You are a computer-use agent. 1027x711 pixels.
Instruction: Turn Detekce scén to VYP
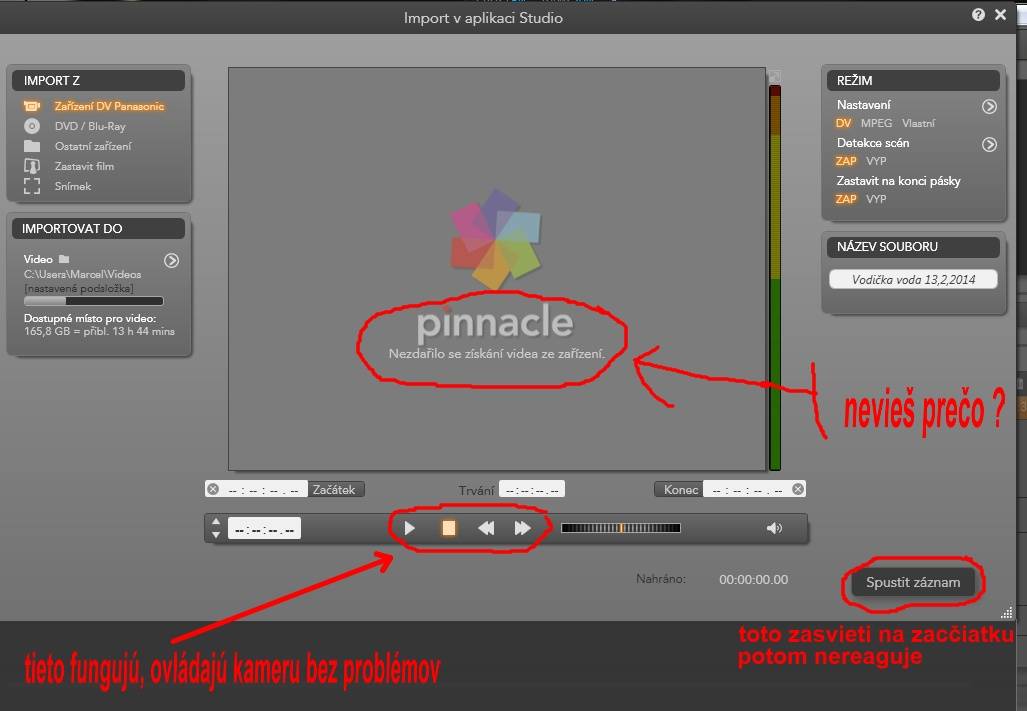[876, 161]
